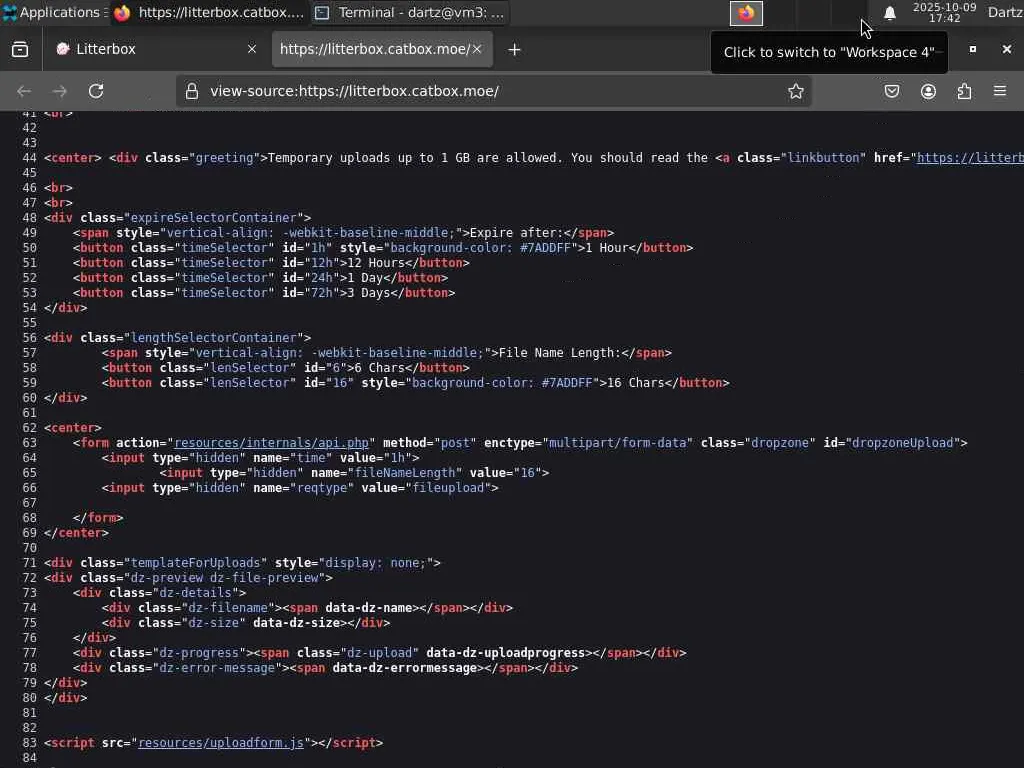Click "3 Days" text on line 53
1024x768 pixels.
pos(368,293)
